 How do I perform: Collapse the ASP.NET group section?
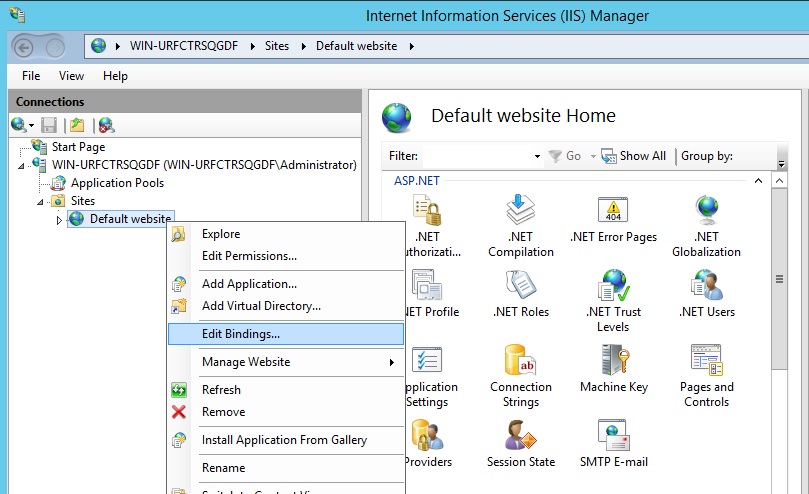coord(757,181)
